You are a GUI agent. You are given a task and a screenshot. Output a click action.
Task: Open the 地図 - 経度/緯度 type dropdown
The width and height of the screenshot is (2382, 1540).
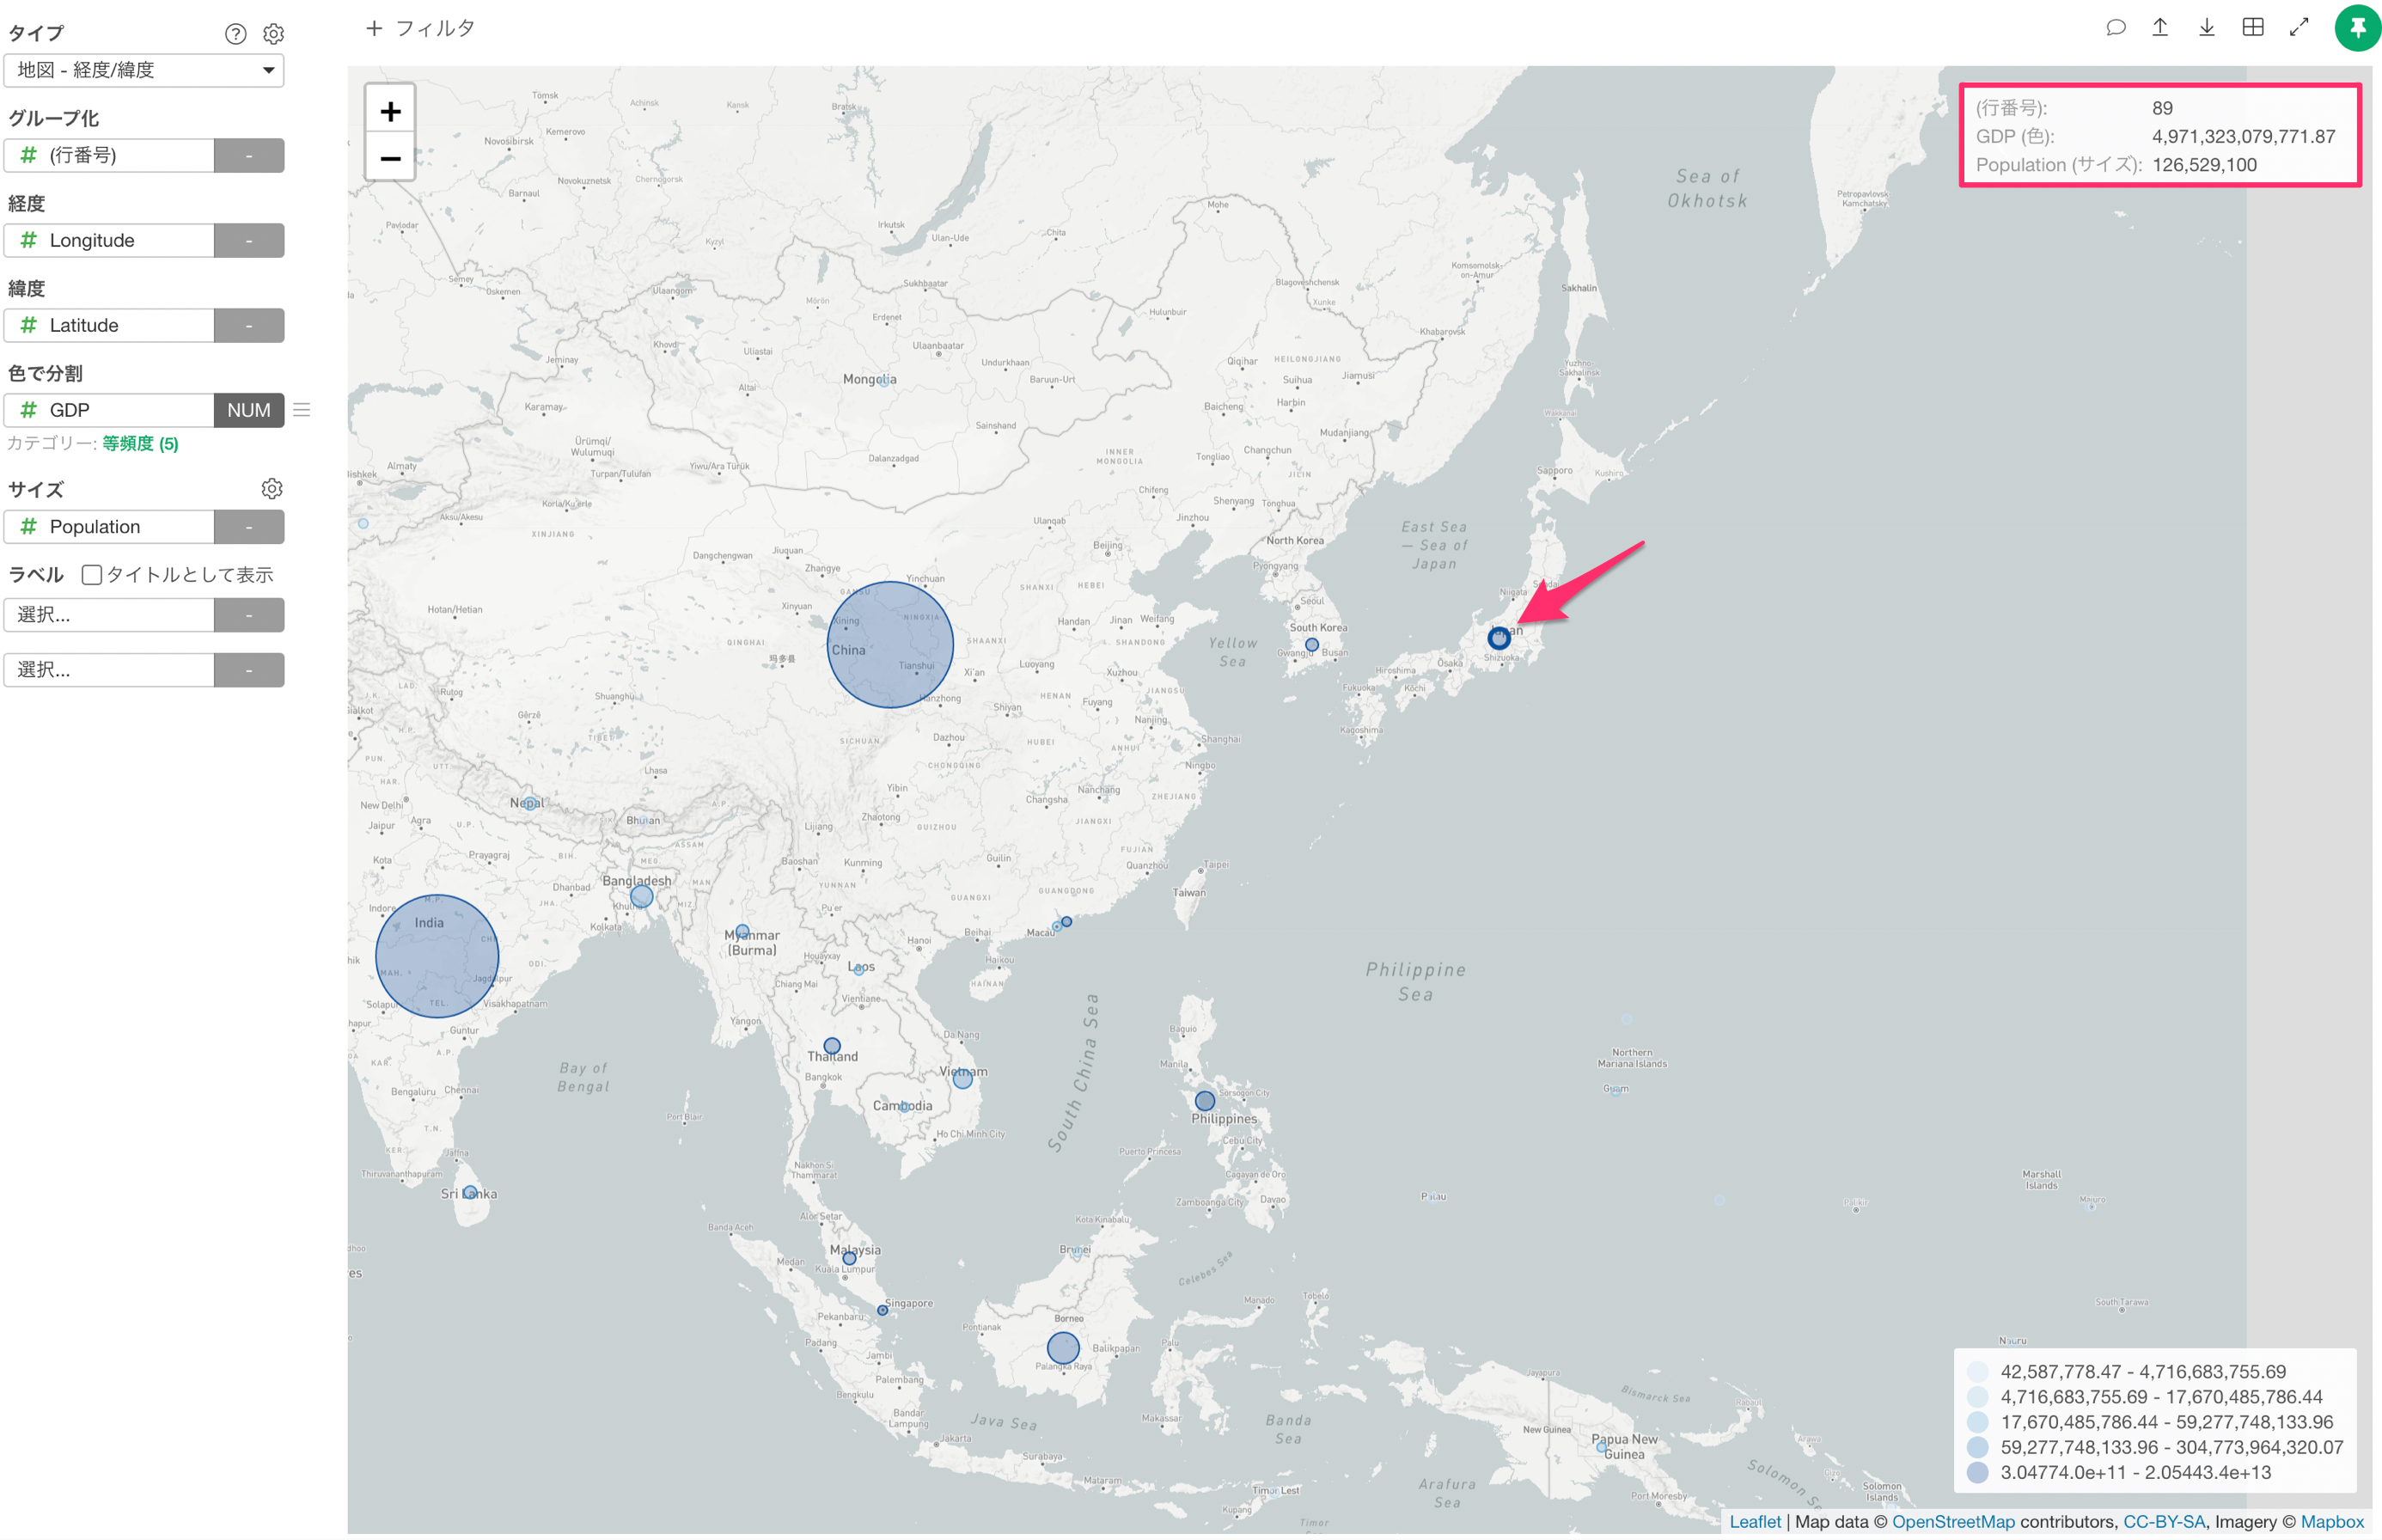tap(144, 70)
